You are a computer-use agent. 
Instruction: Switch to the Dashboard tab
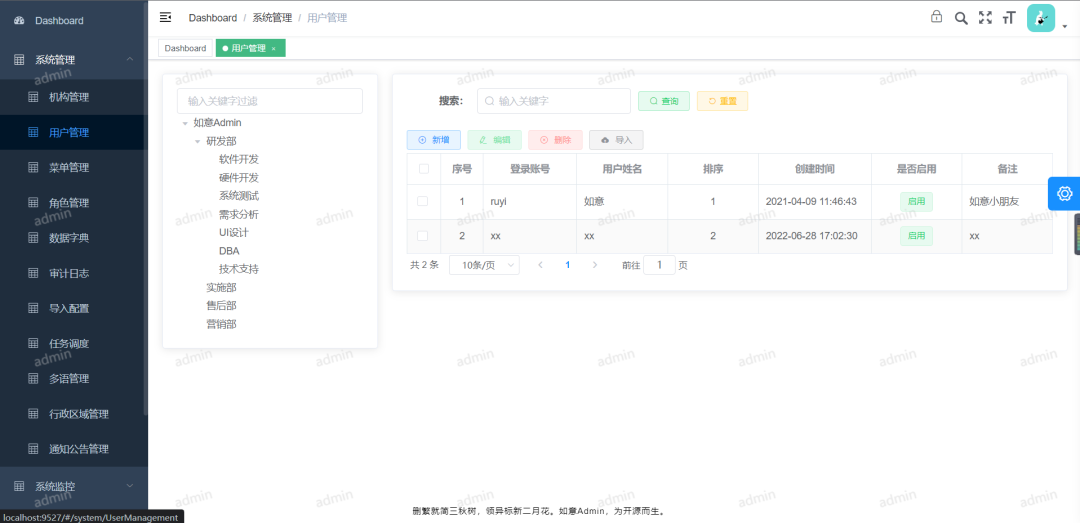click(x=185, y=48)
